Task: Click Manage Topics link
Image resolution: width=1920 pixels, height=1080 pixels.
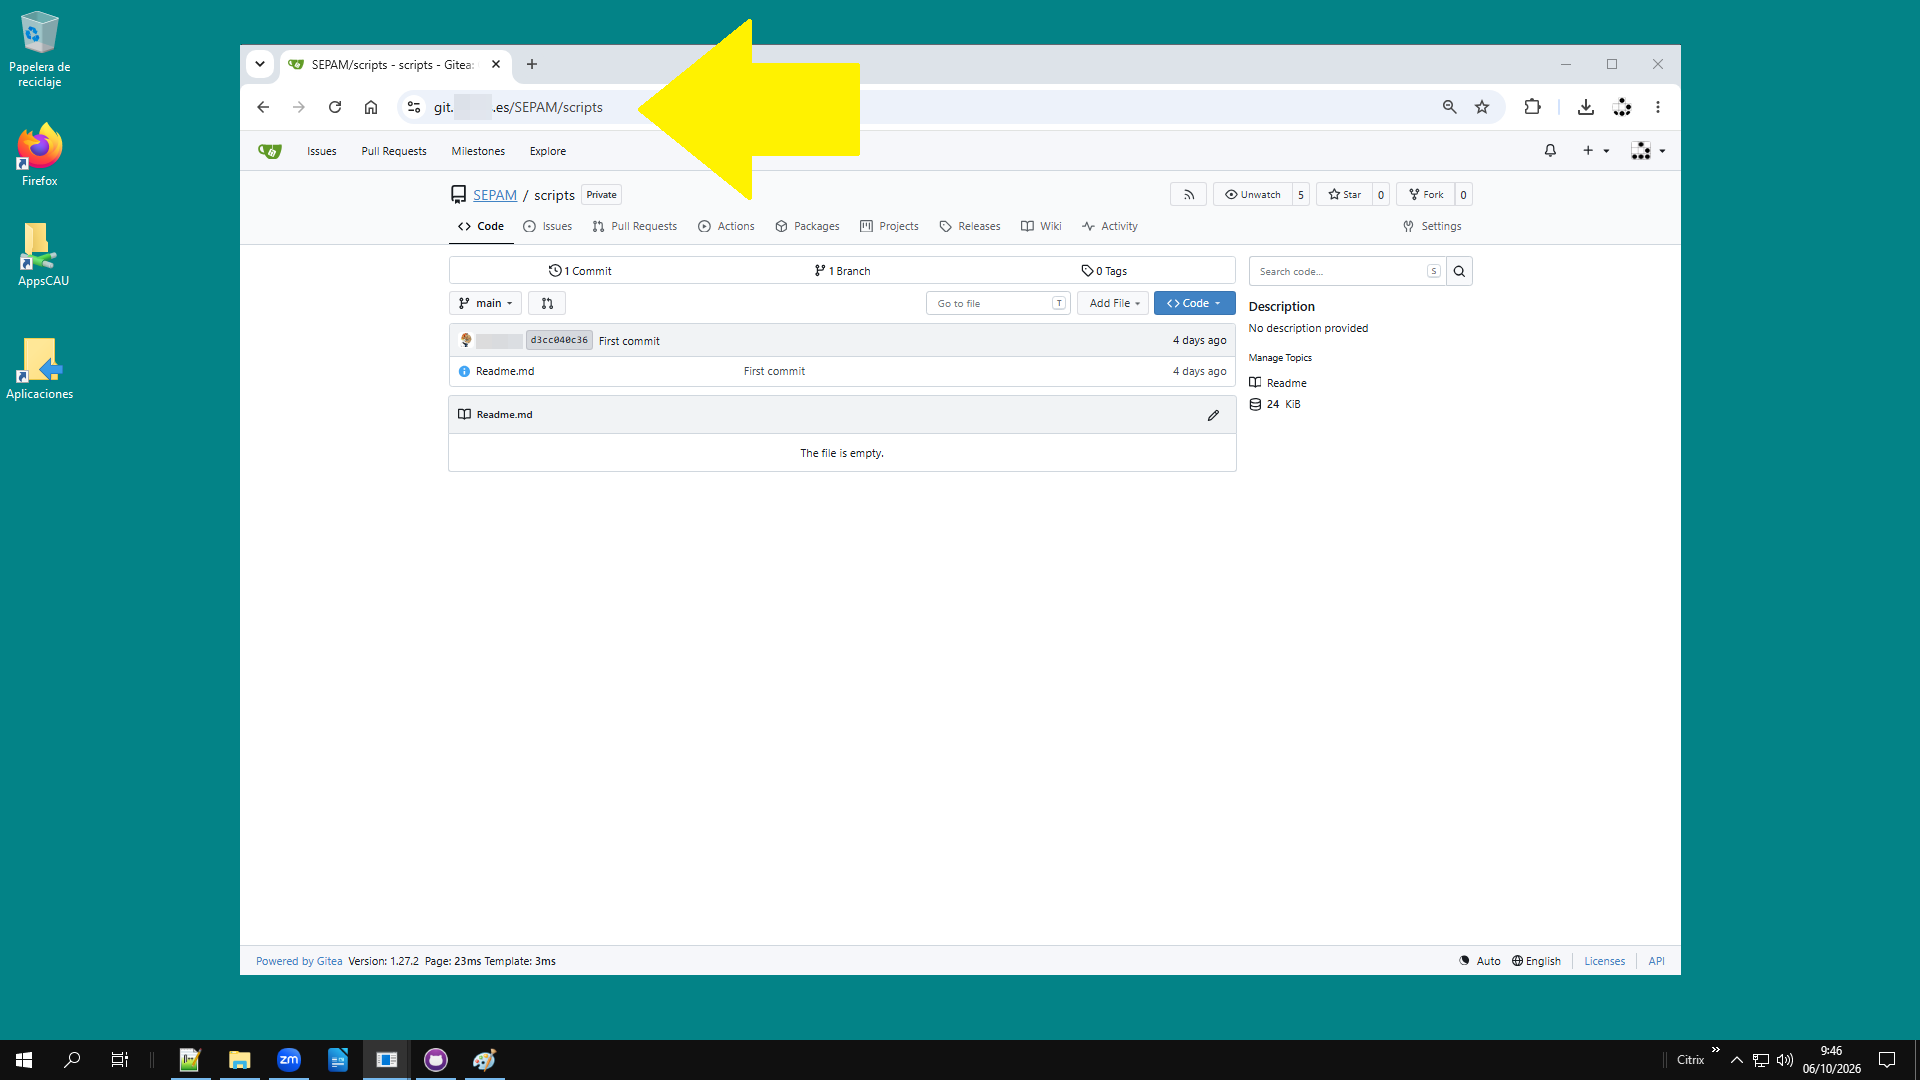Action: [1280, 358]
